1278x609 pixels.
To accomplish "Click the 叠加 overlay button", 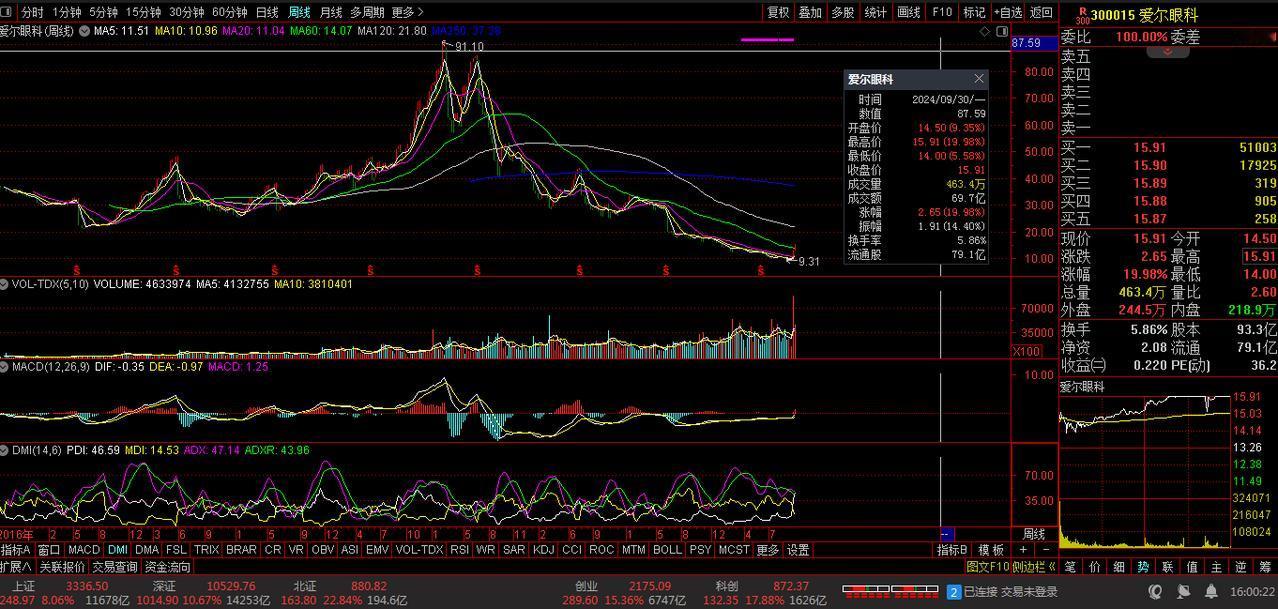I will coord(810,12).
